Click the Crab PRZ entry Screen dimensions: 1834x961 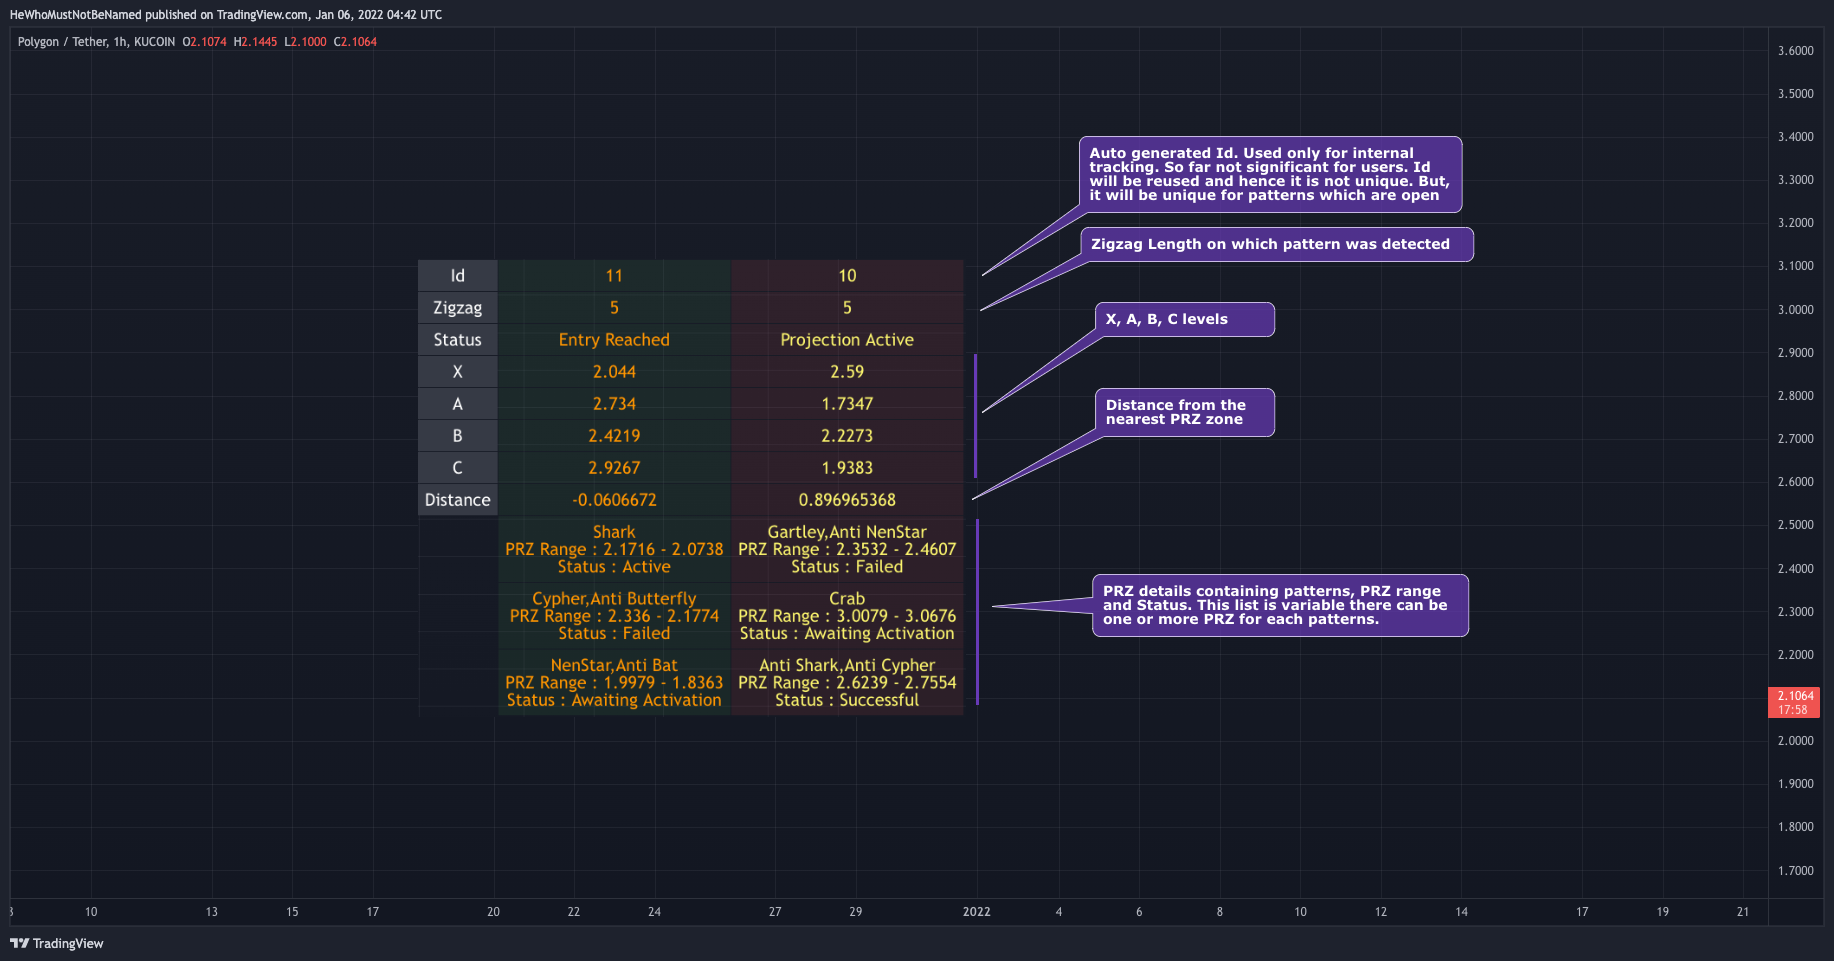pyautogui.click(x=847, y=616)
